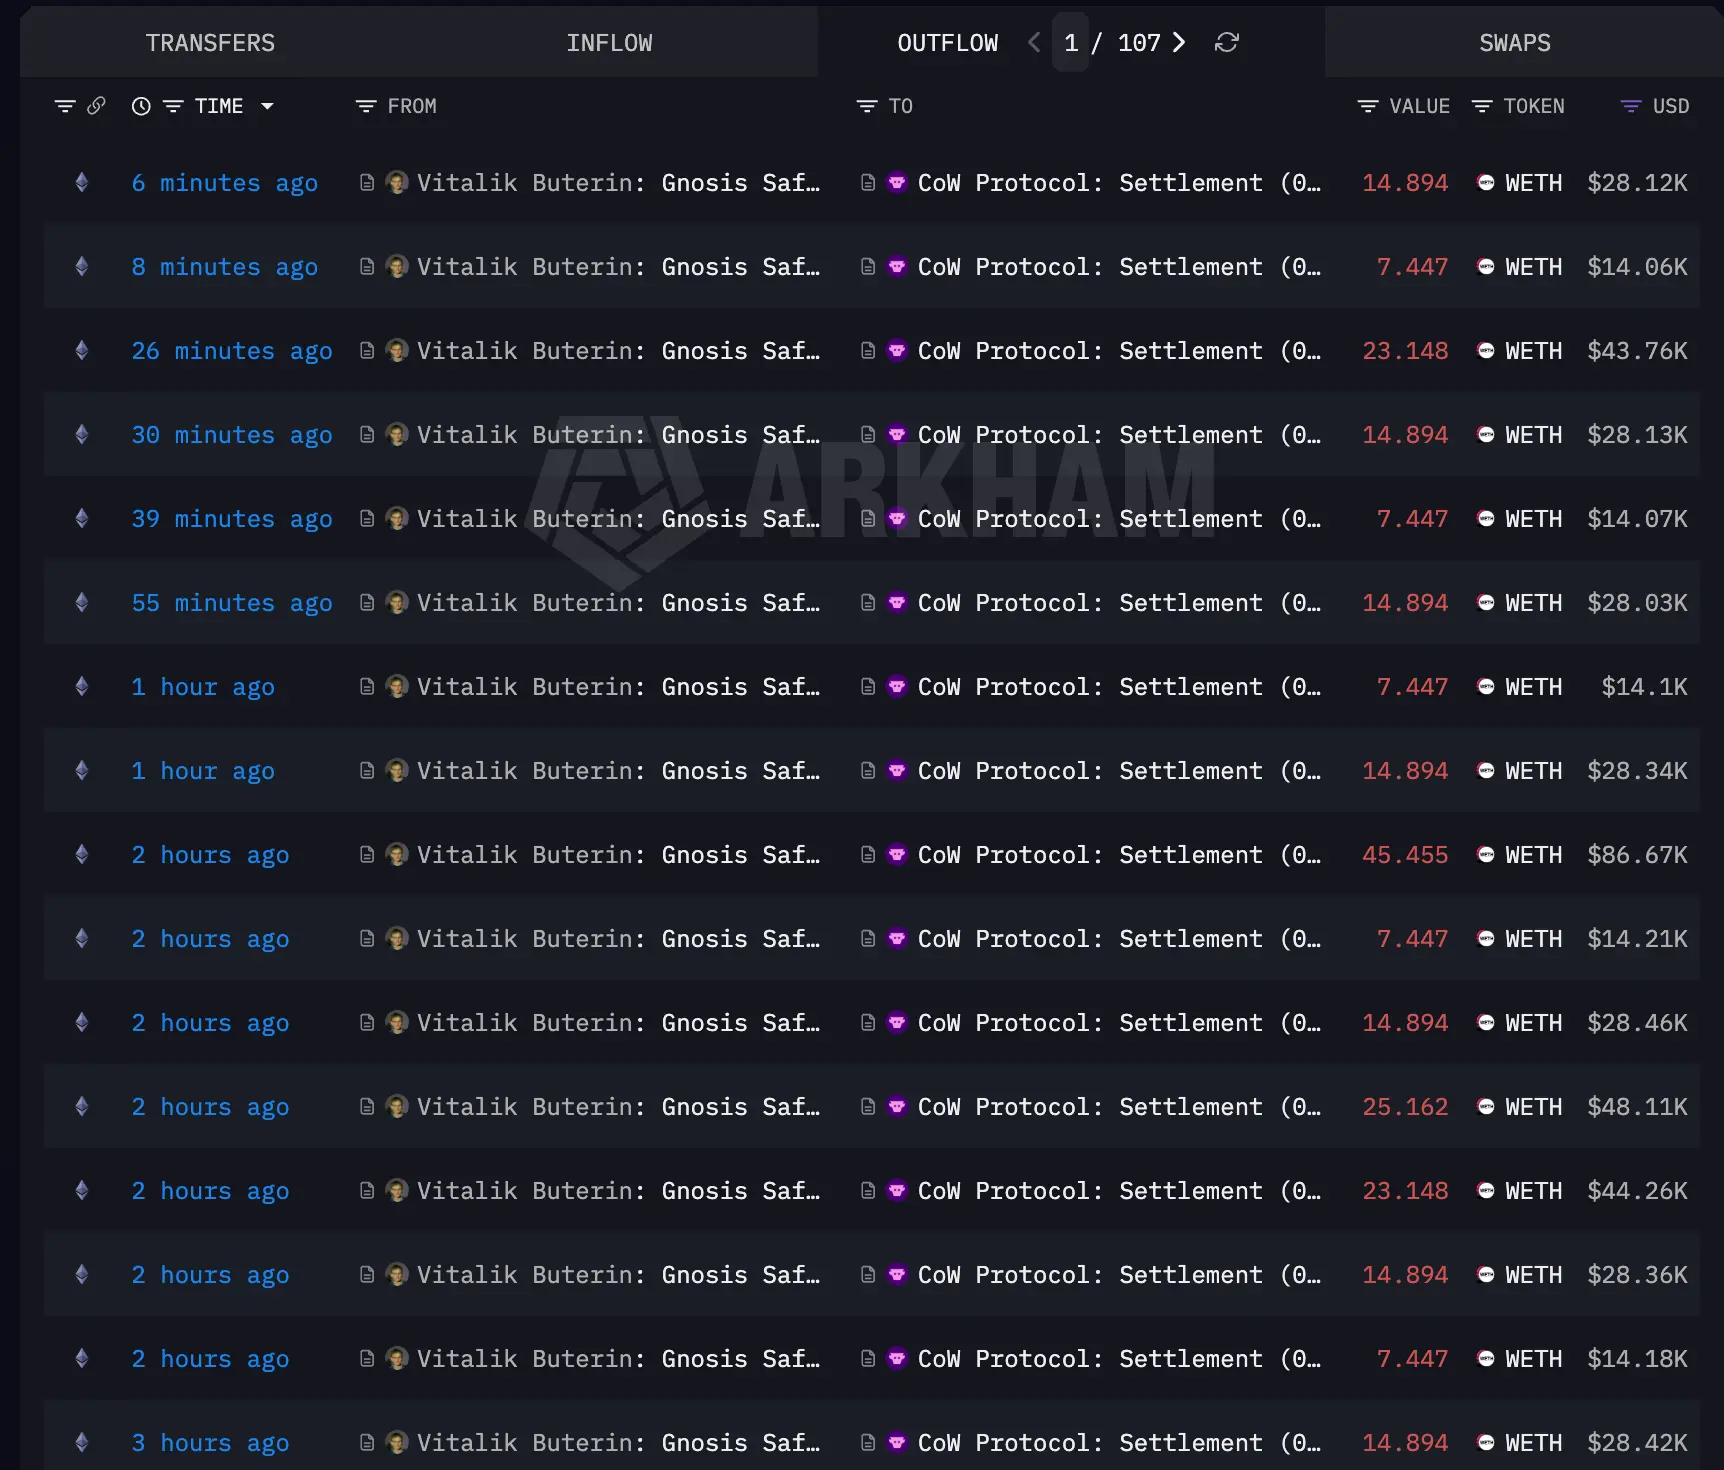Screen dimensions: 1724x1470
Task: Filter by the FROM column
Action: click(366, 106)
